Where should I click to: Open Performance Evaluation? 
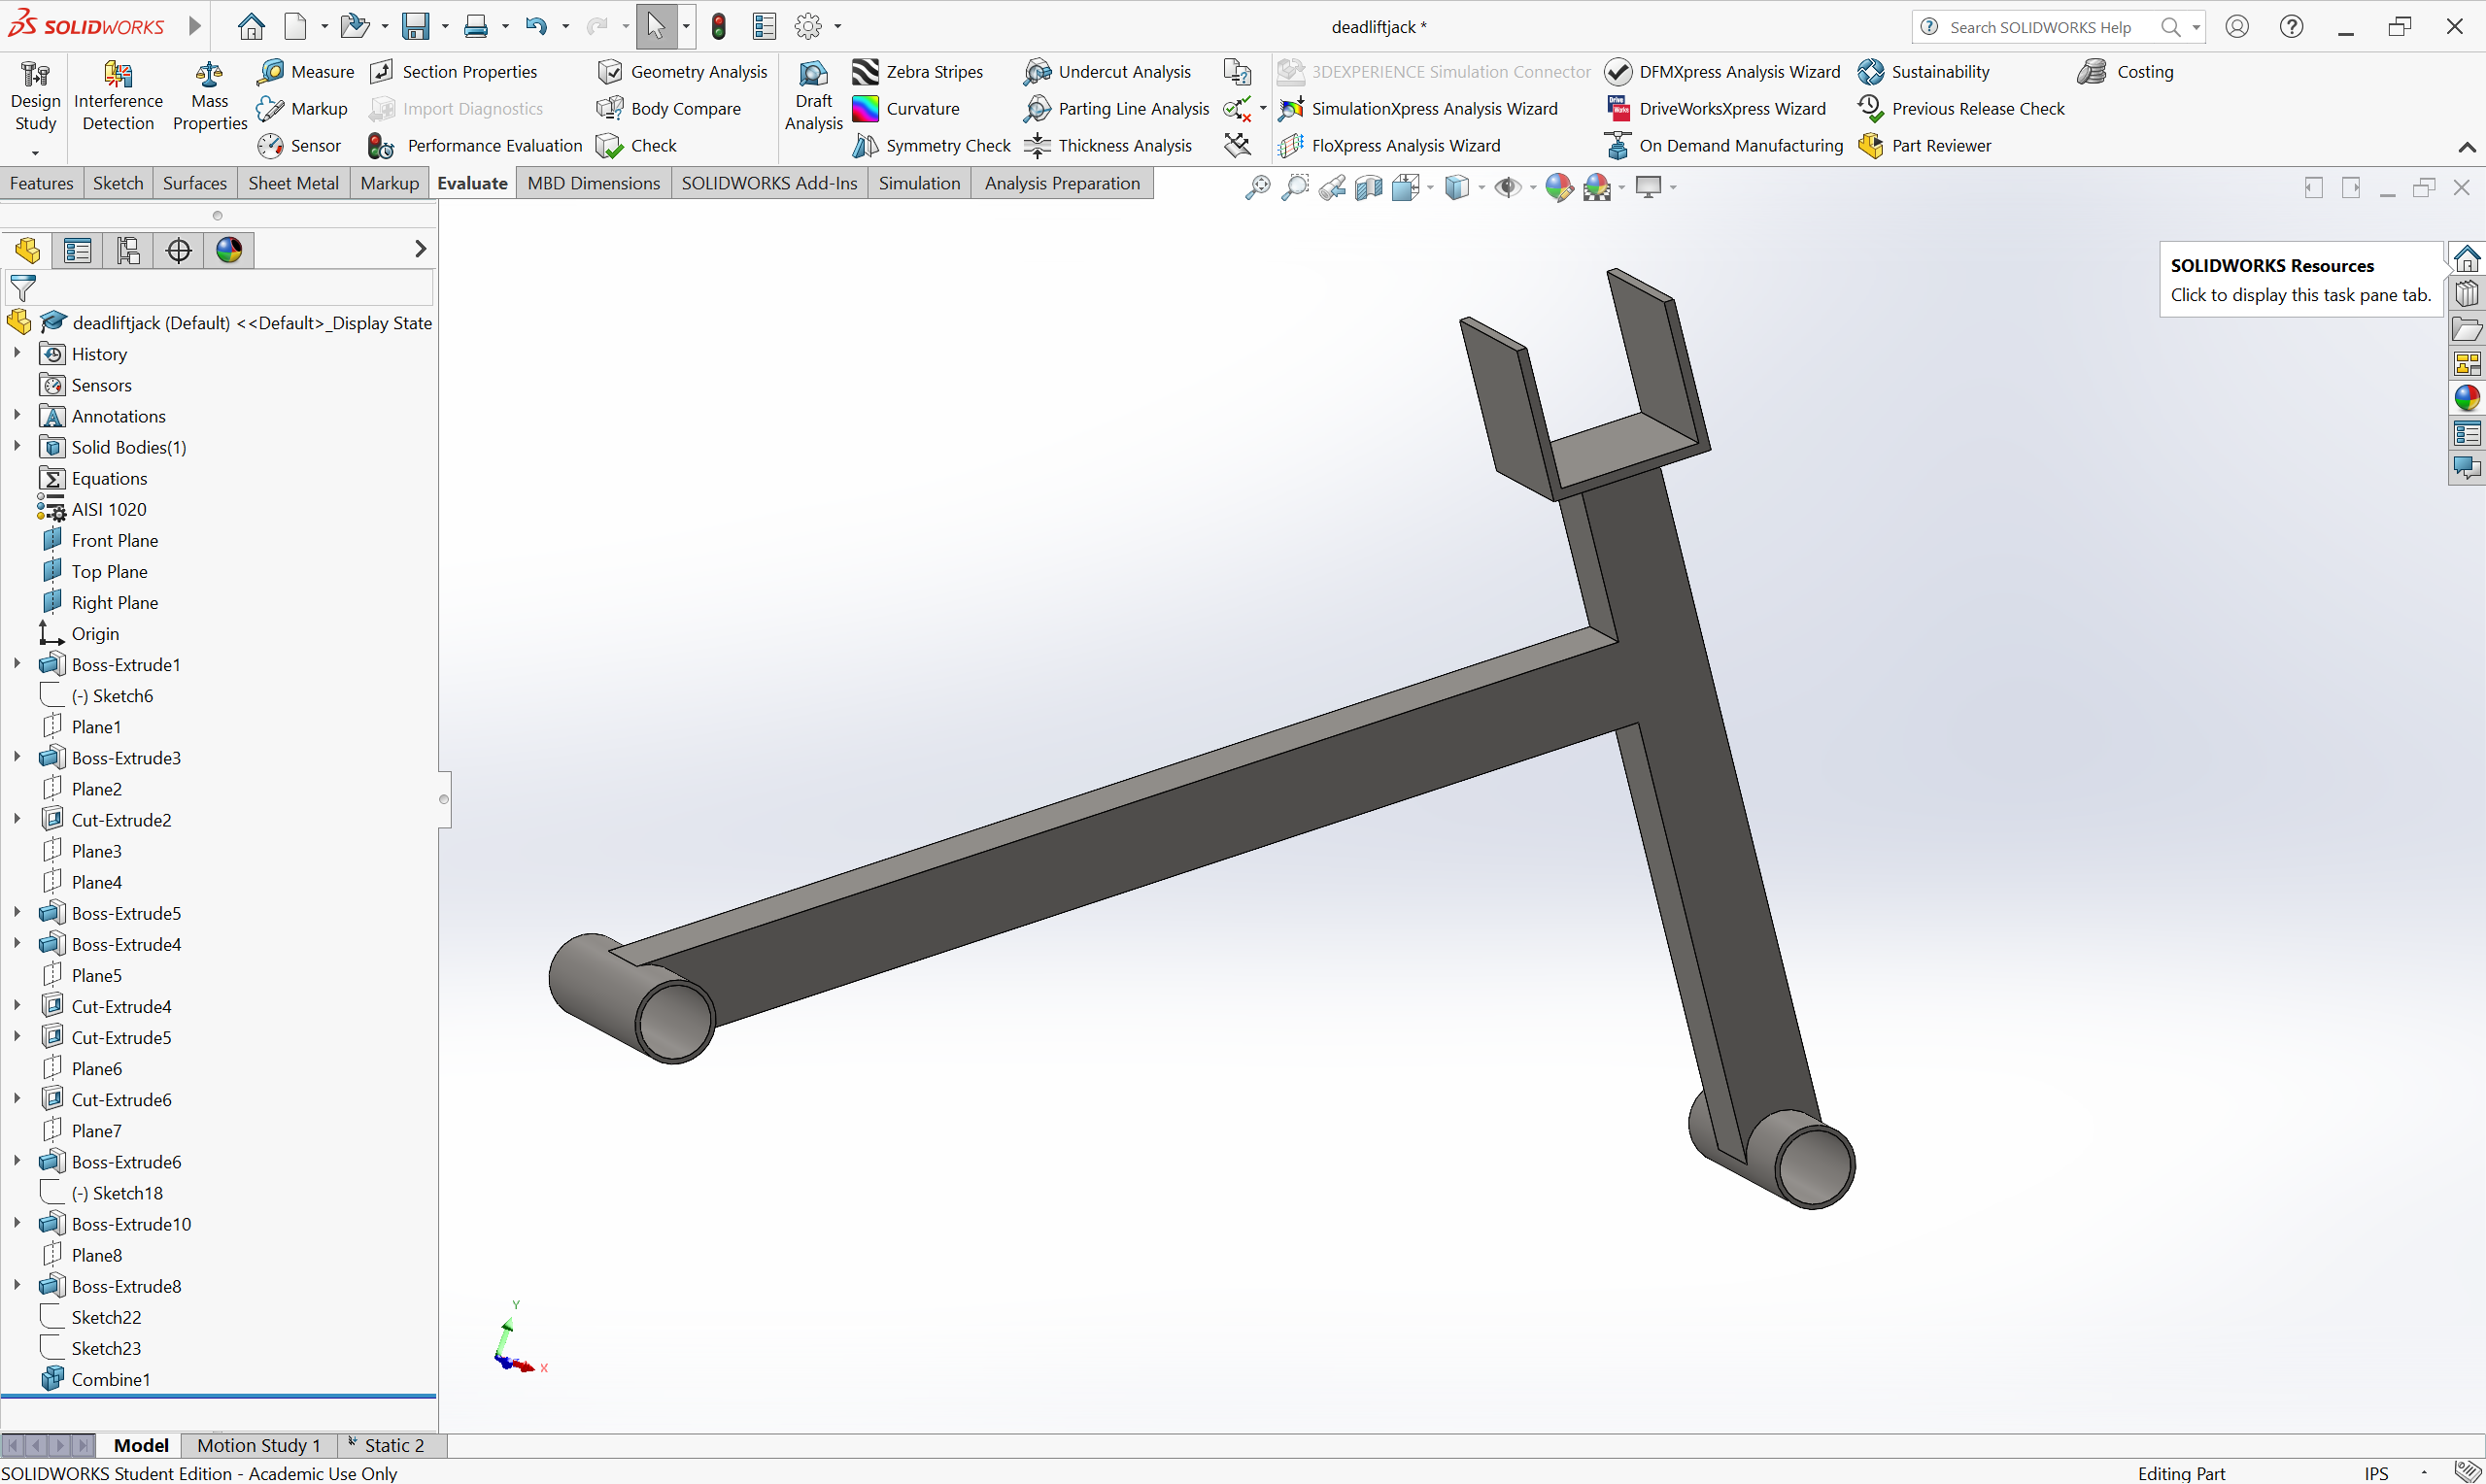click(475, 145)
